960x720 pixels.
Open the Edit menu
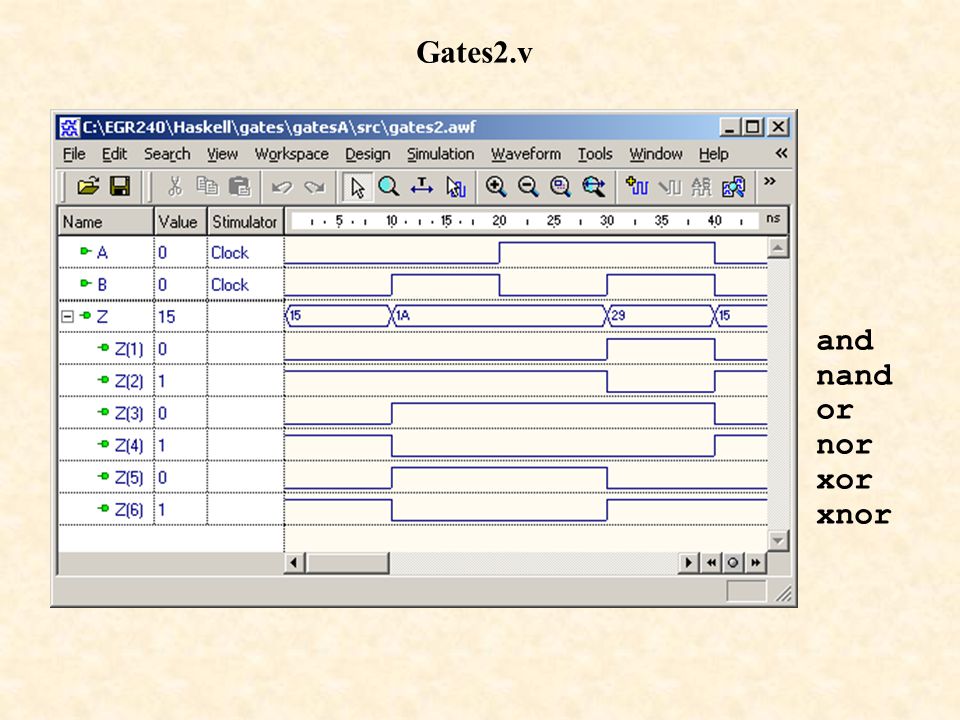(114, 154)
